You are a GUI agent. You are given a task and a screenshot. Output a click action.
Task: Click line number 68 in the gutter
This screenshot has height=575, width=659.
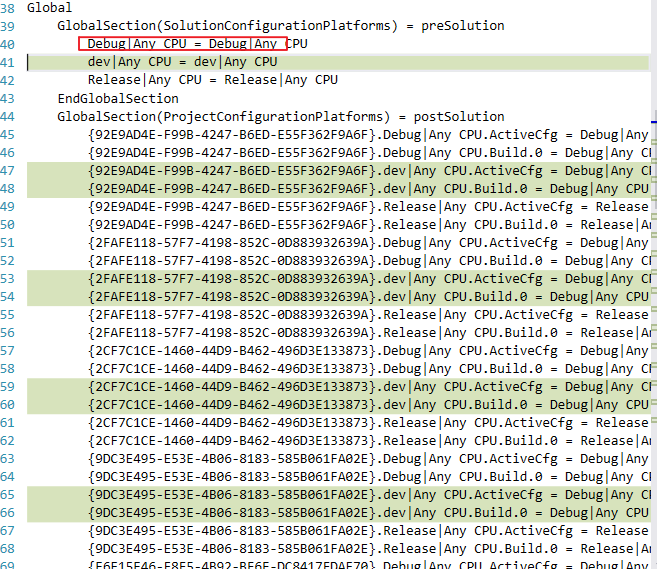tap(7, 549)
